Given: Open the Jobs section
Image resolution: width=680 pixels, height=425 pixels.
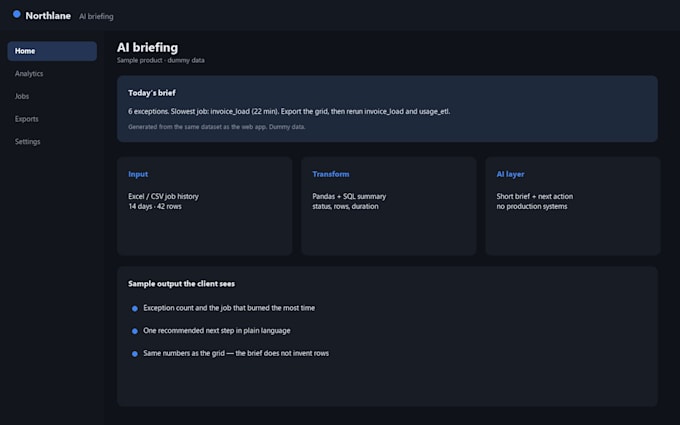Looking at the screenshot, I should click(22, 96).
